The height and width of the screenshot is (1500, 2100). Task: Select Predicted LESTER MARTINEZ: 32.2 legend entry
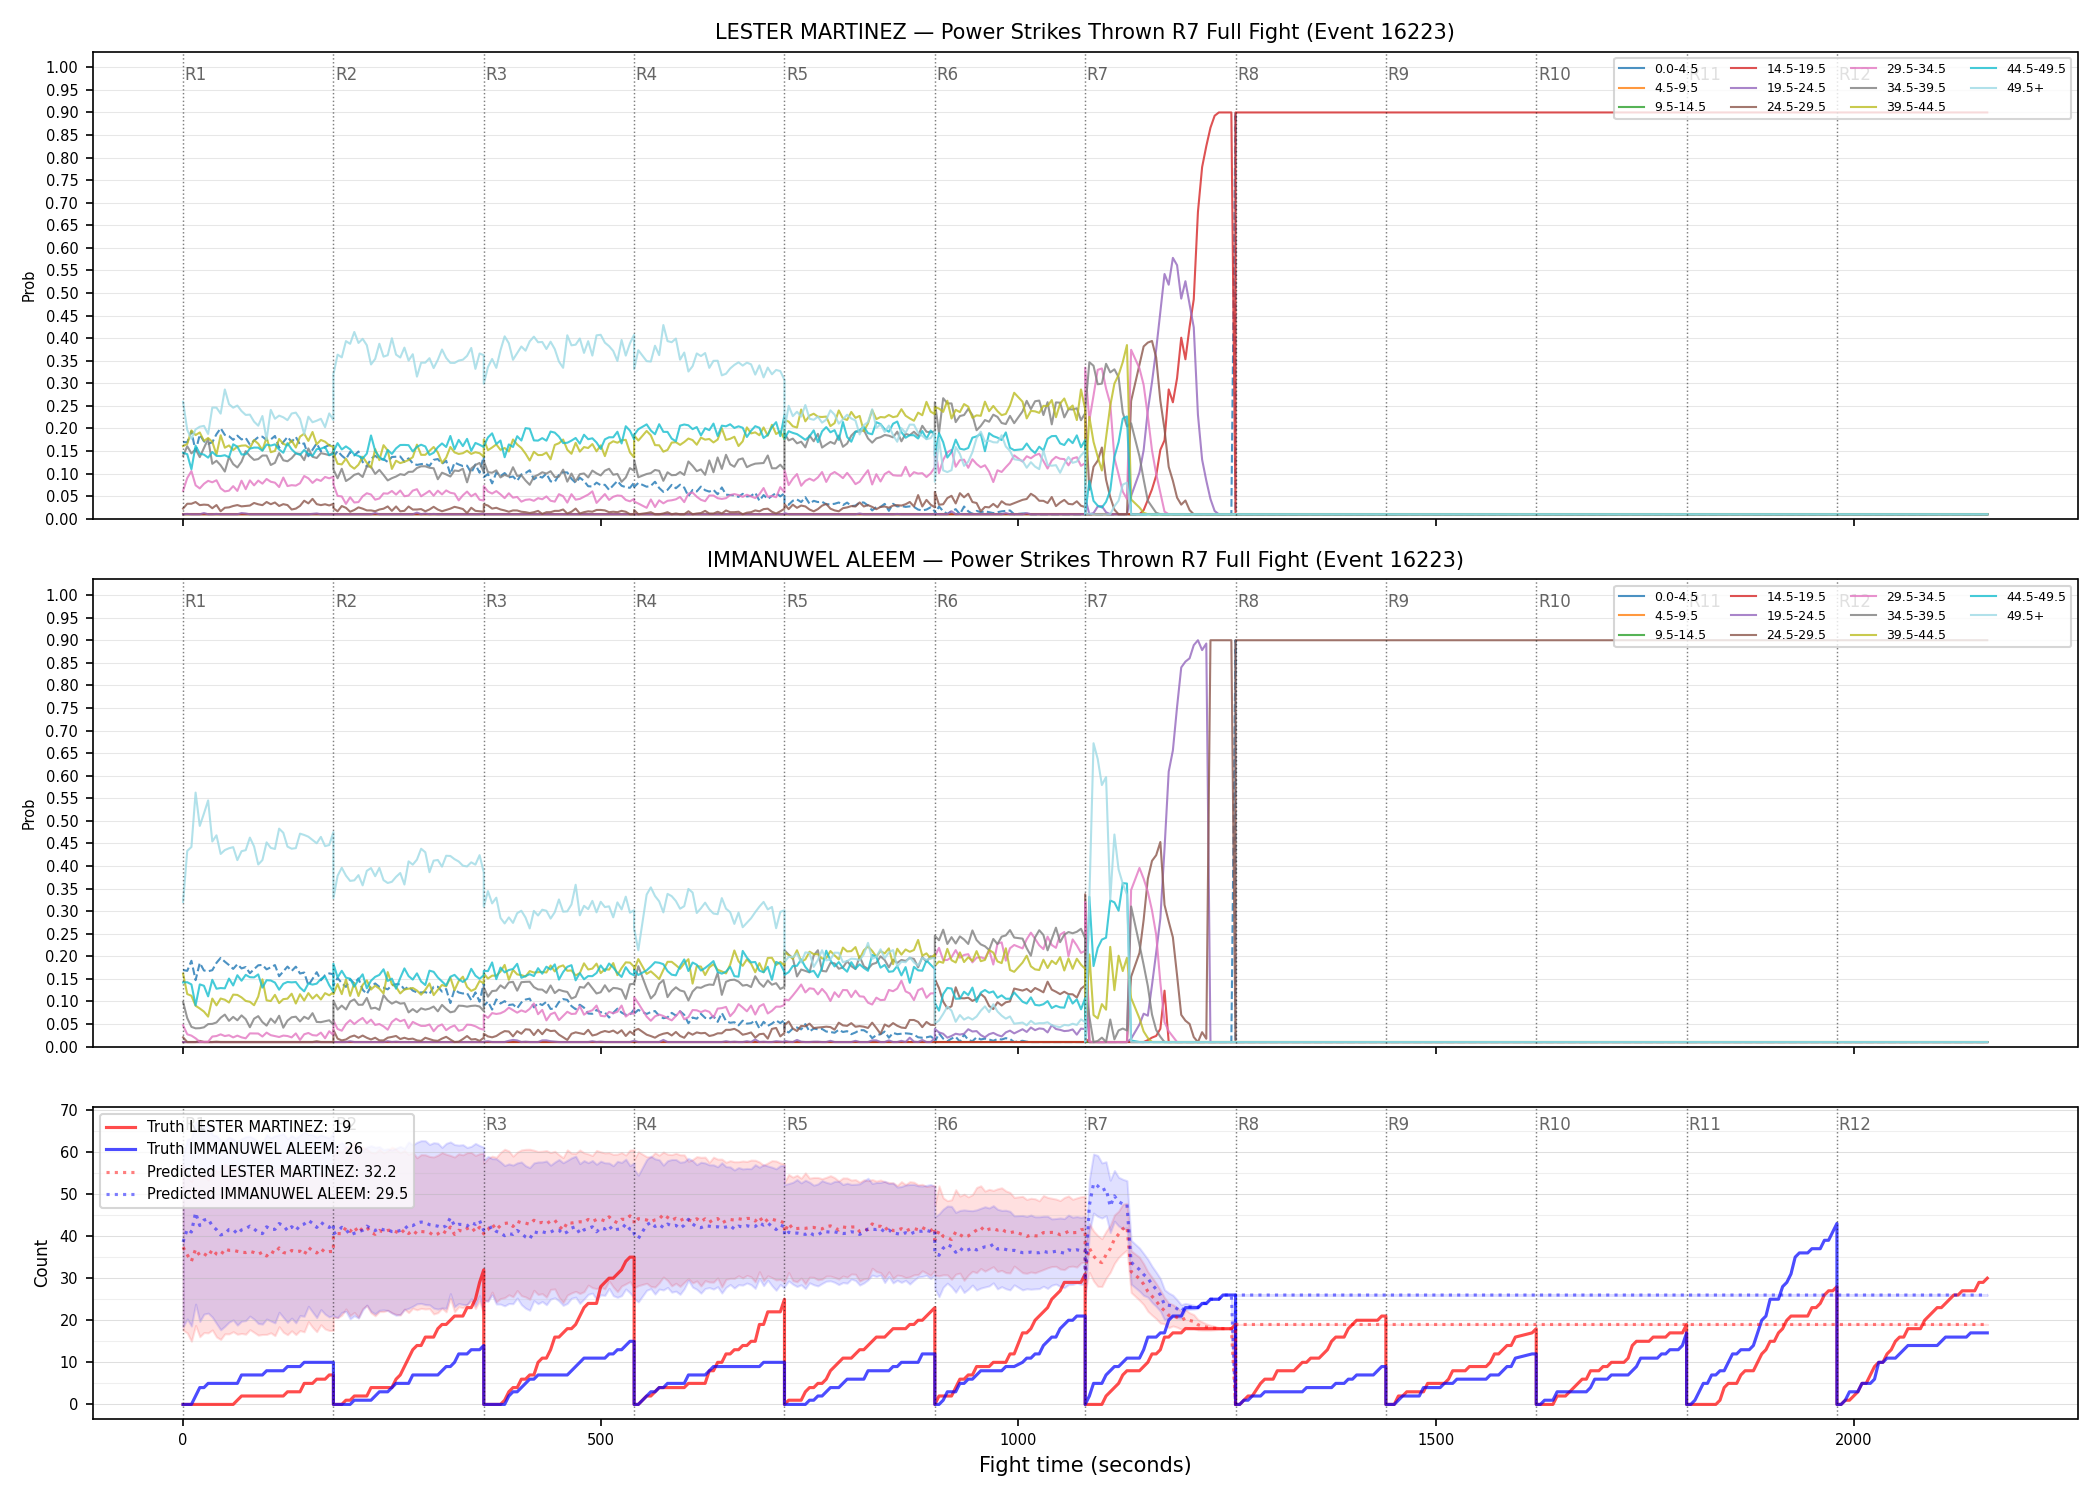click(x=250, y=1172)
